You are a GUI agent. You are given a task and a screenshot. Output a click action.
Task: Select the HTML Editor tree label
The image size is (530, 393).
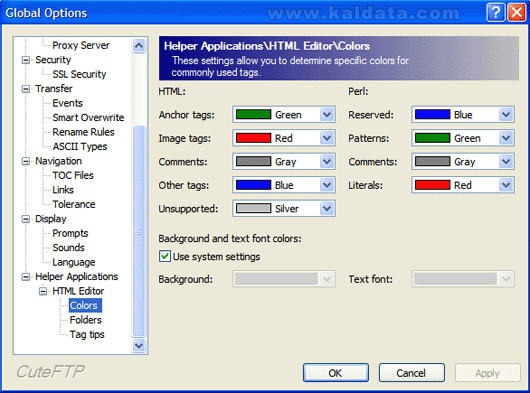78,291
